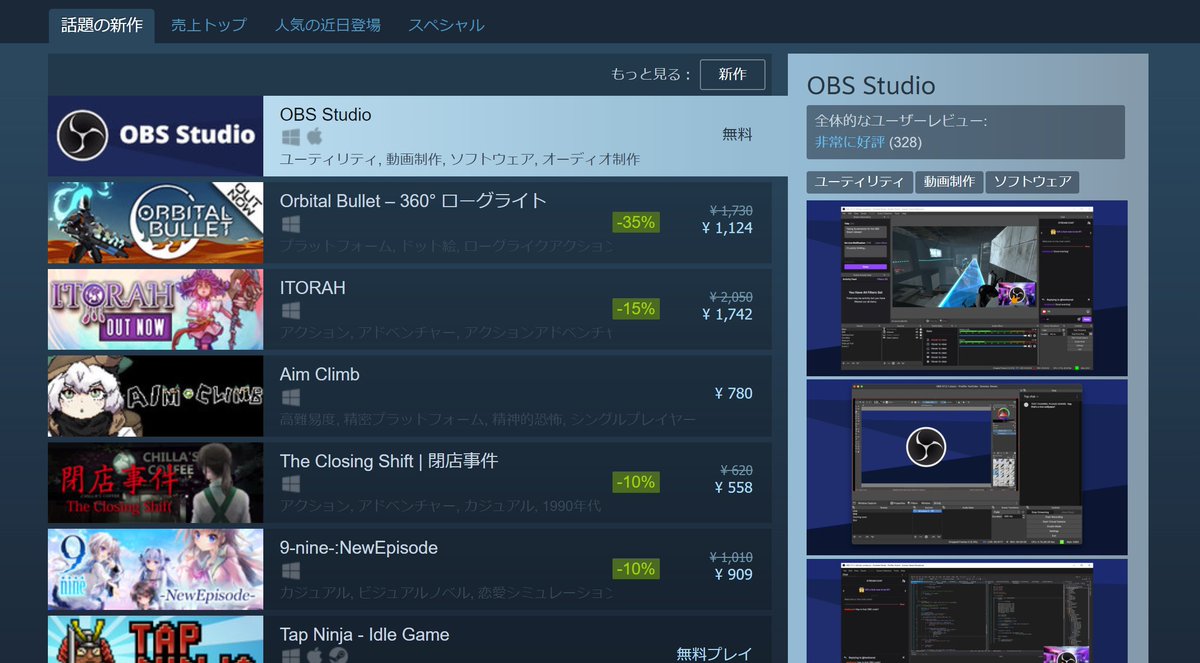This screenshot has height=663, width=1200.
Task: Click the -35% discount badge
Action: point(636,222)
